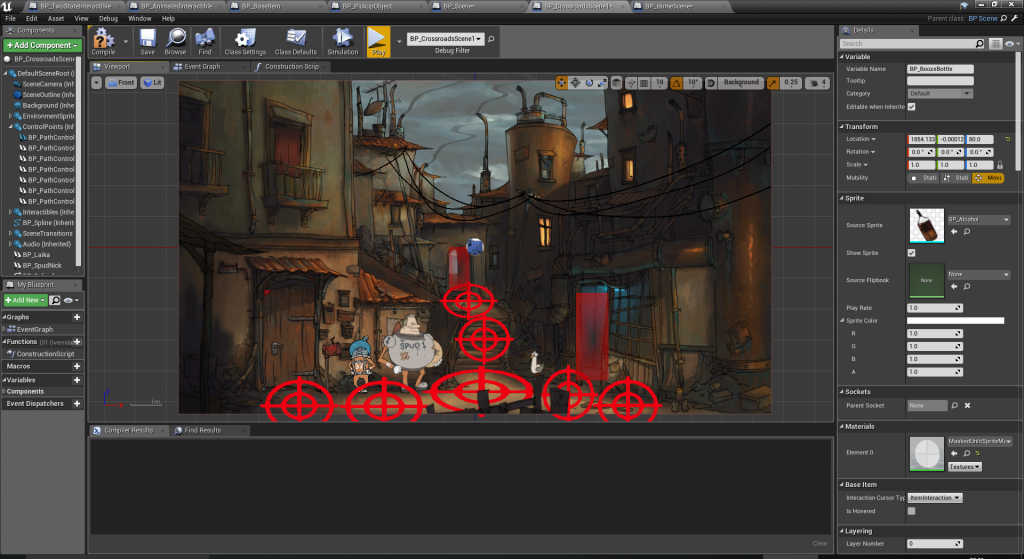Add a new Event Dispatcher with plus icon
Viewport: 1024px width, 559px height.
point(77,404)
